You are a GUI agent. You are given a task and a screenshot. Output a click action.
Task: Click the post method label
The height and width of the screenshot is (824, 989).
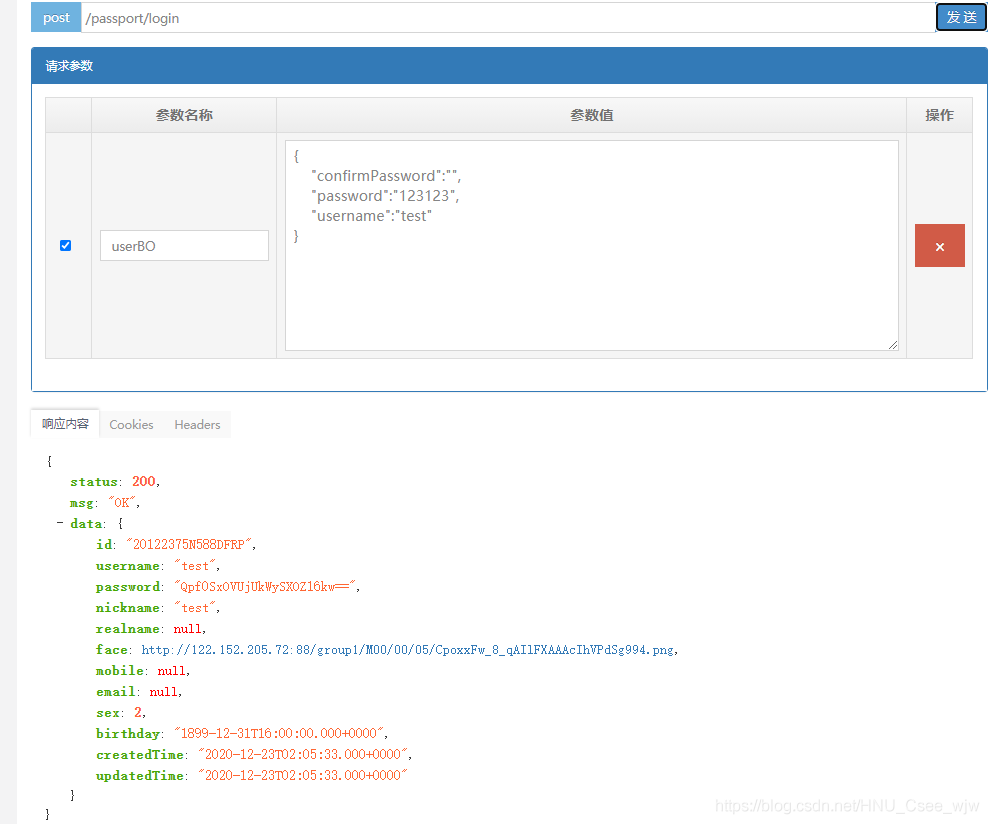coord(56,17)
